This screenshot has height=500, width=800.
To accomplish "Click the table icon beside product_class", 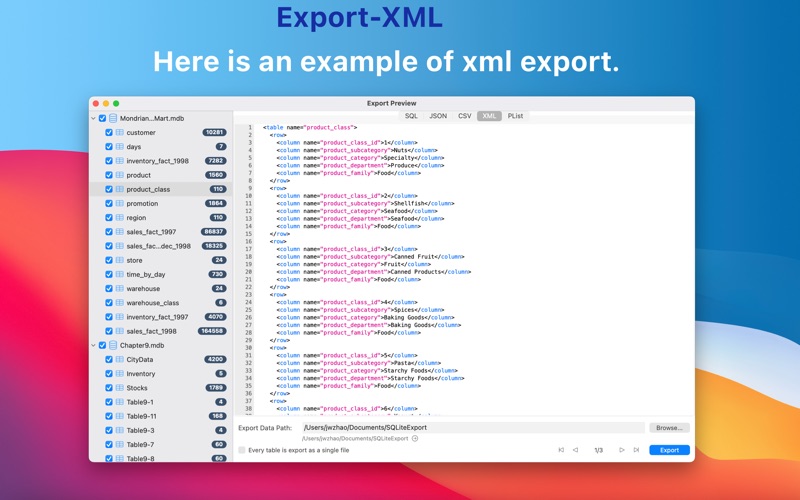I will (119, 189).
